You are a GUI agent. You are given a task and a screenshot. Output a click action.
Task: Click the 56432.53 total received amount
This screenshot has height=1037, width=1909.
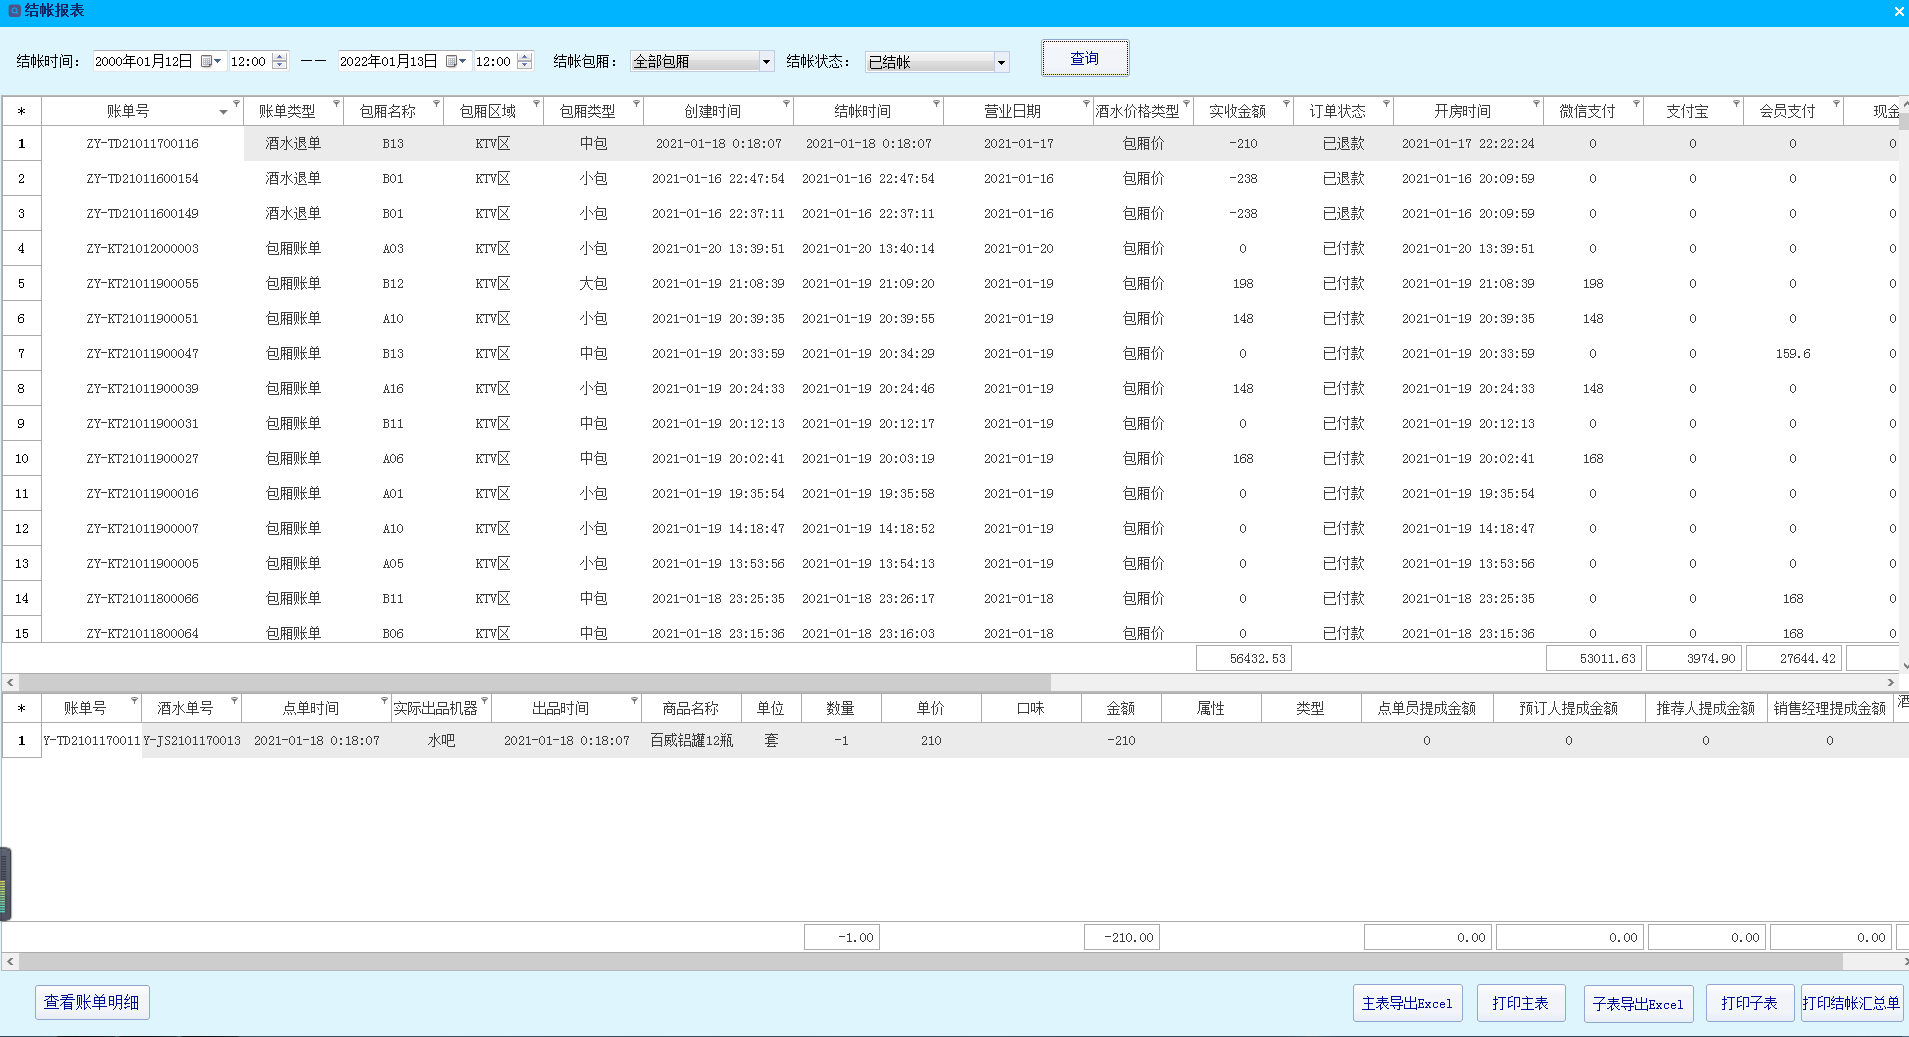pyautogui.click(x=1243, y=658)
